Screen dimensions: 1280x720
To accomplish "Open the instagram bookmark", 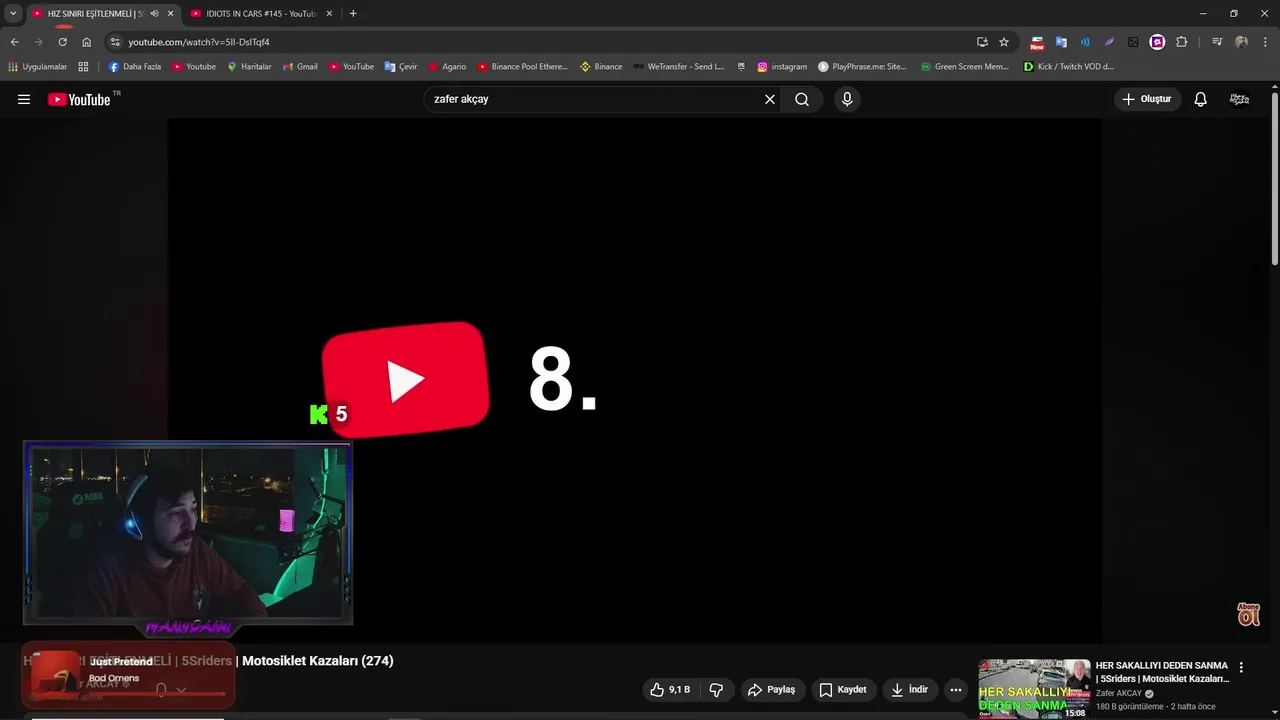I will click(x=782, y=67).
